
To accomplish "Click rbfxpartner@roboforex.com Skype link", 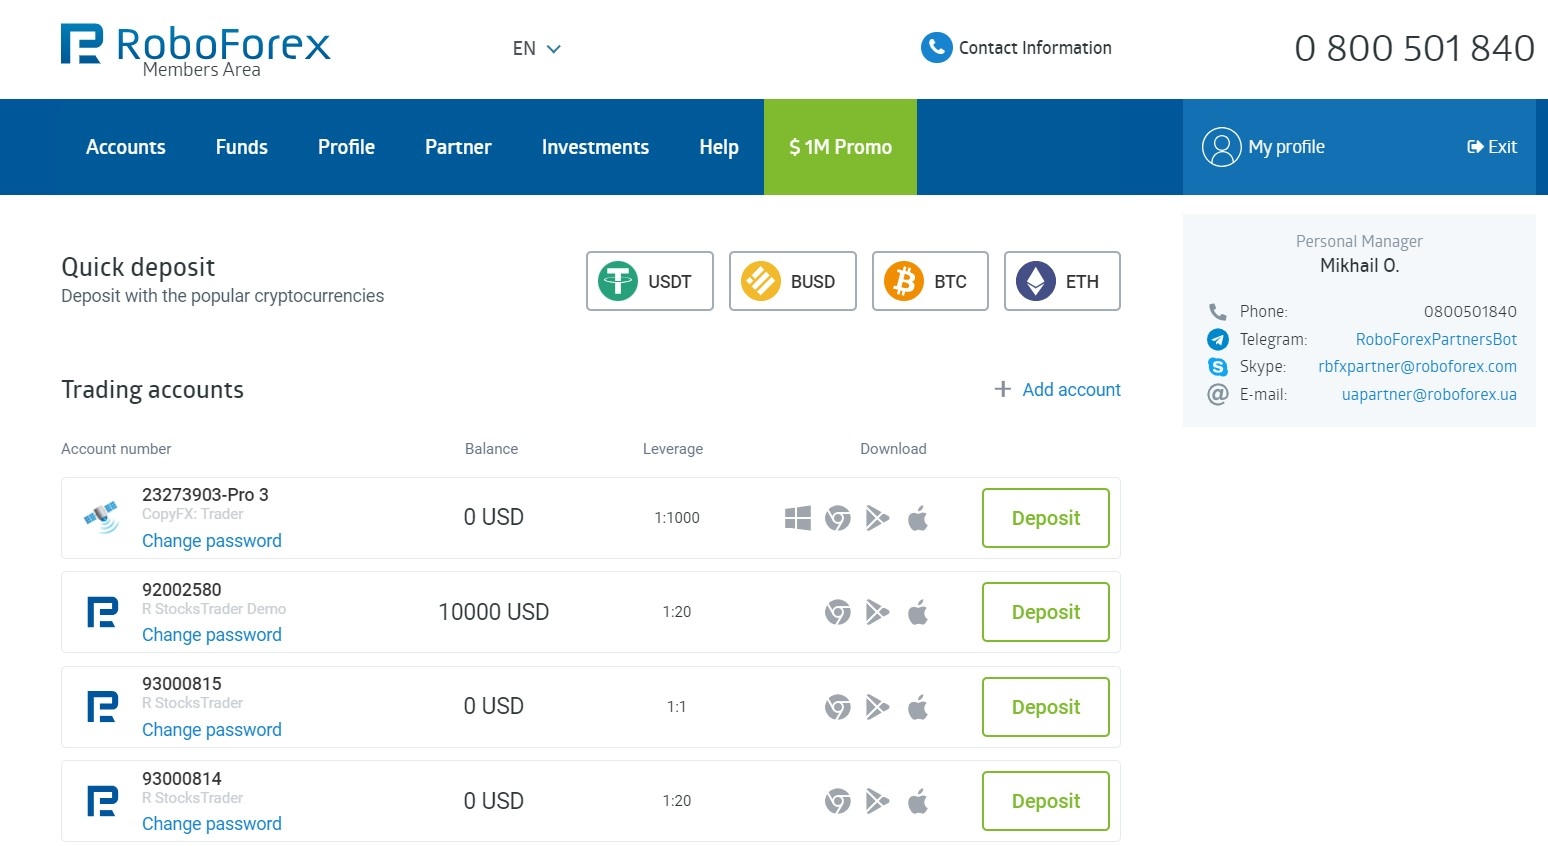I will (1417, 367).
